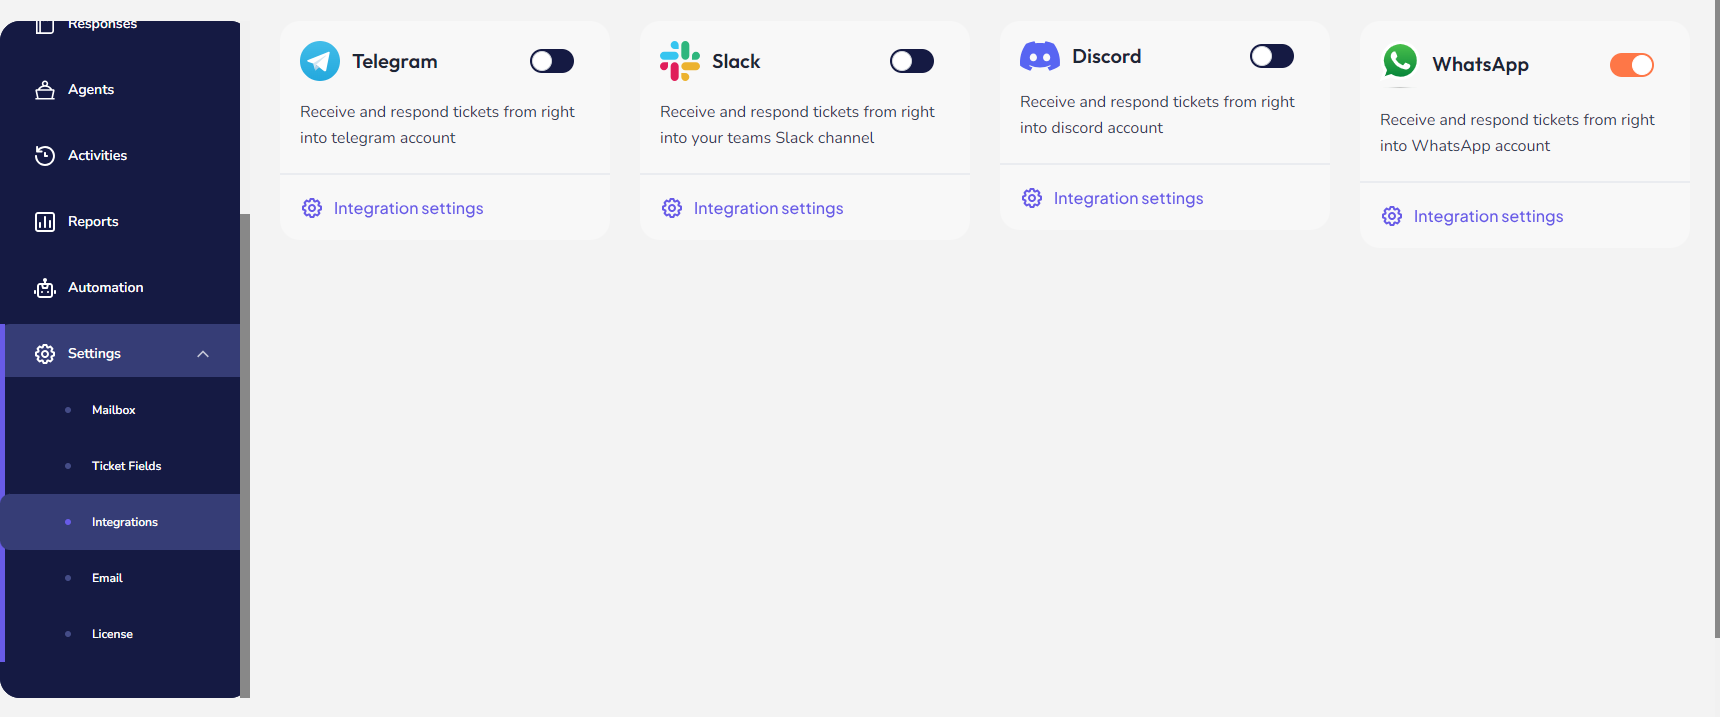Click the Agents sidebar icon

coord(45,90)
